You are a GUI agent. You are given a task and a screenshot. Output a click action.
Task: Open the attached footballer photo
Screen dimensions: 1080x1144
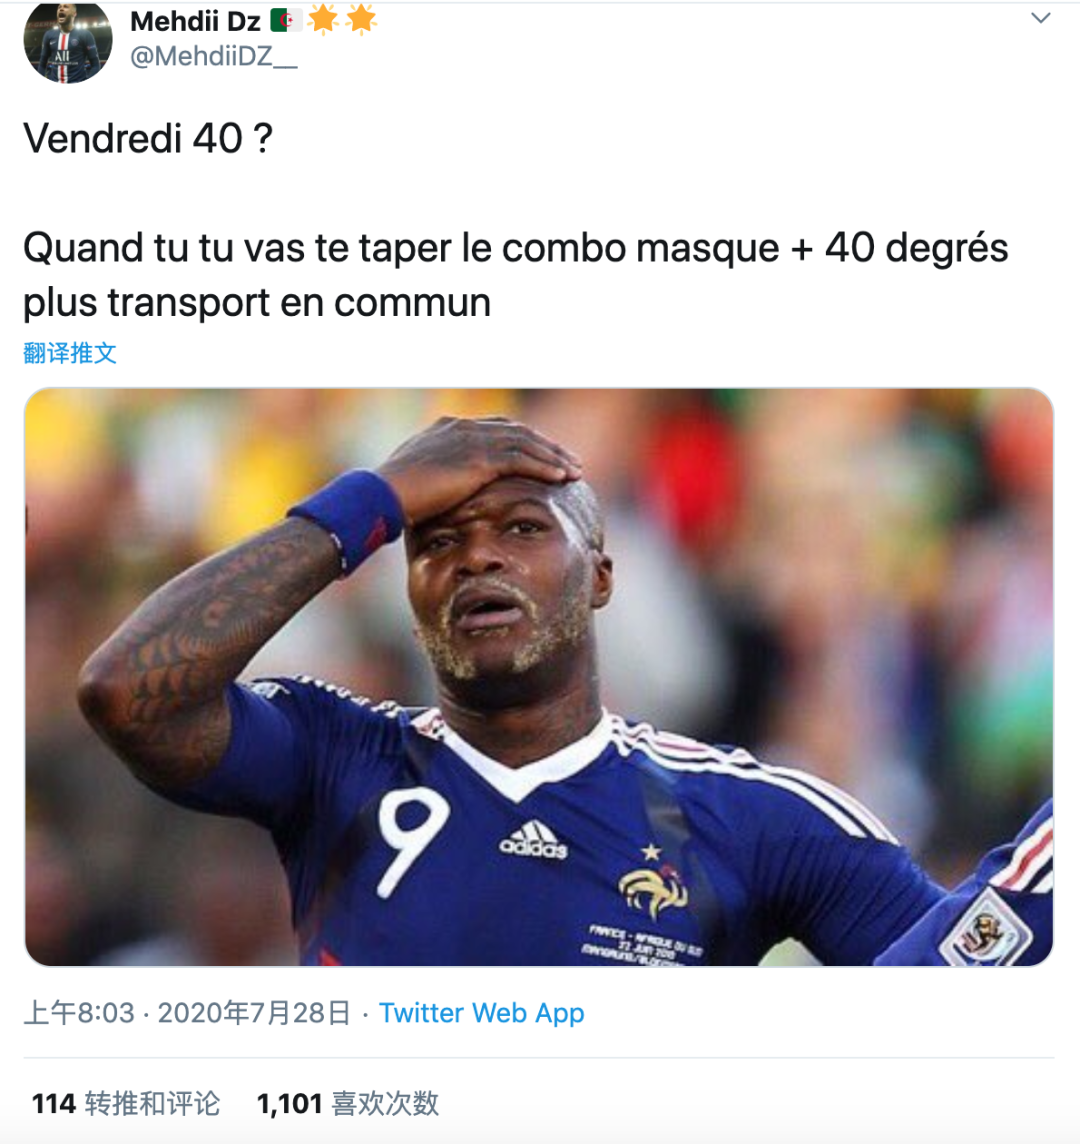coord(539,676)
